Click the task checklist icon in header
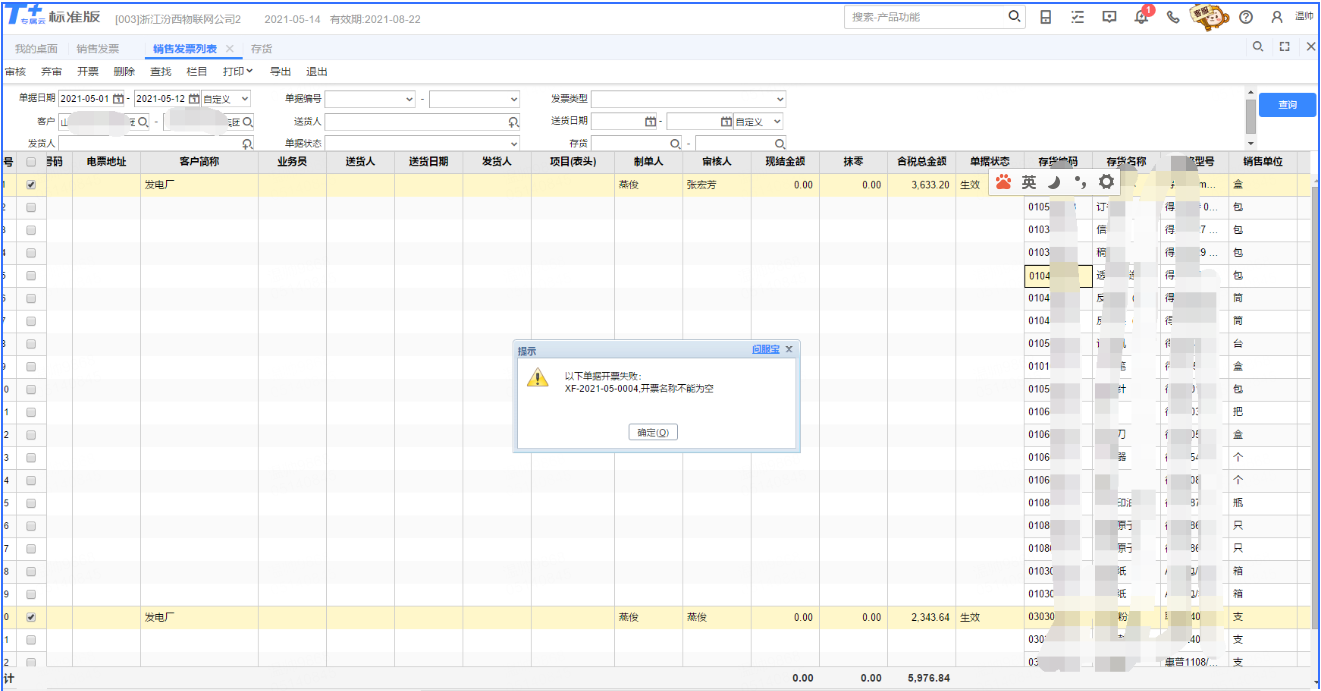The image size is (1321, 691). [1077, 17]
